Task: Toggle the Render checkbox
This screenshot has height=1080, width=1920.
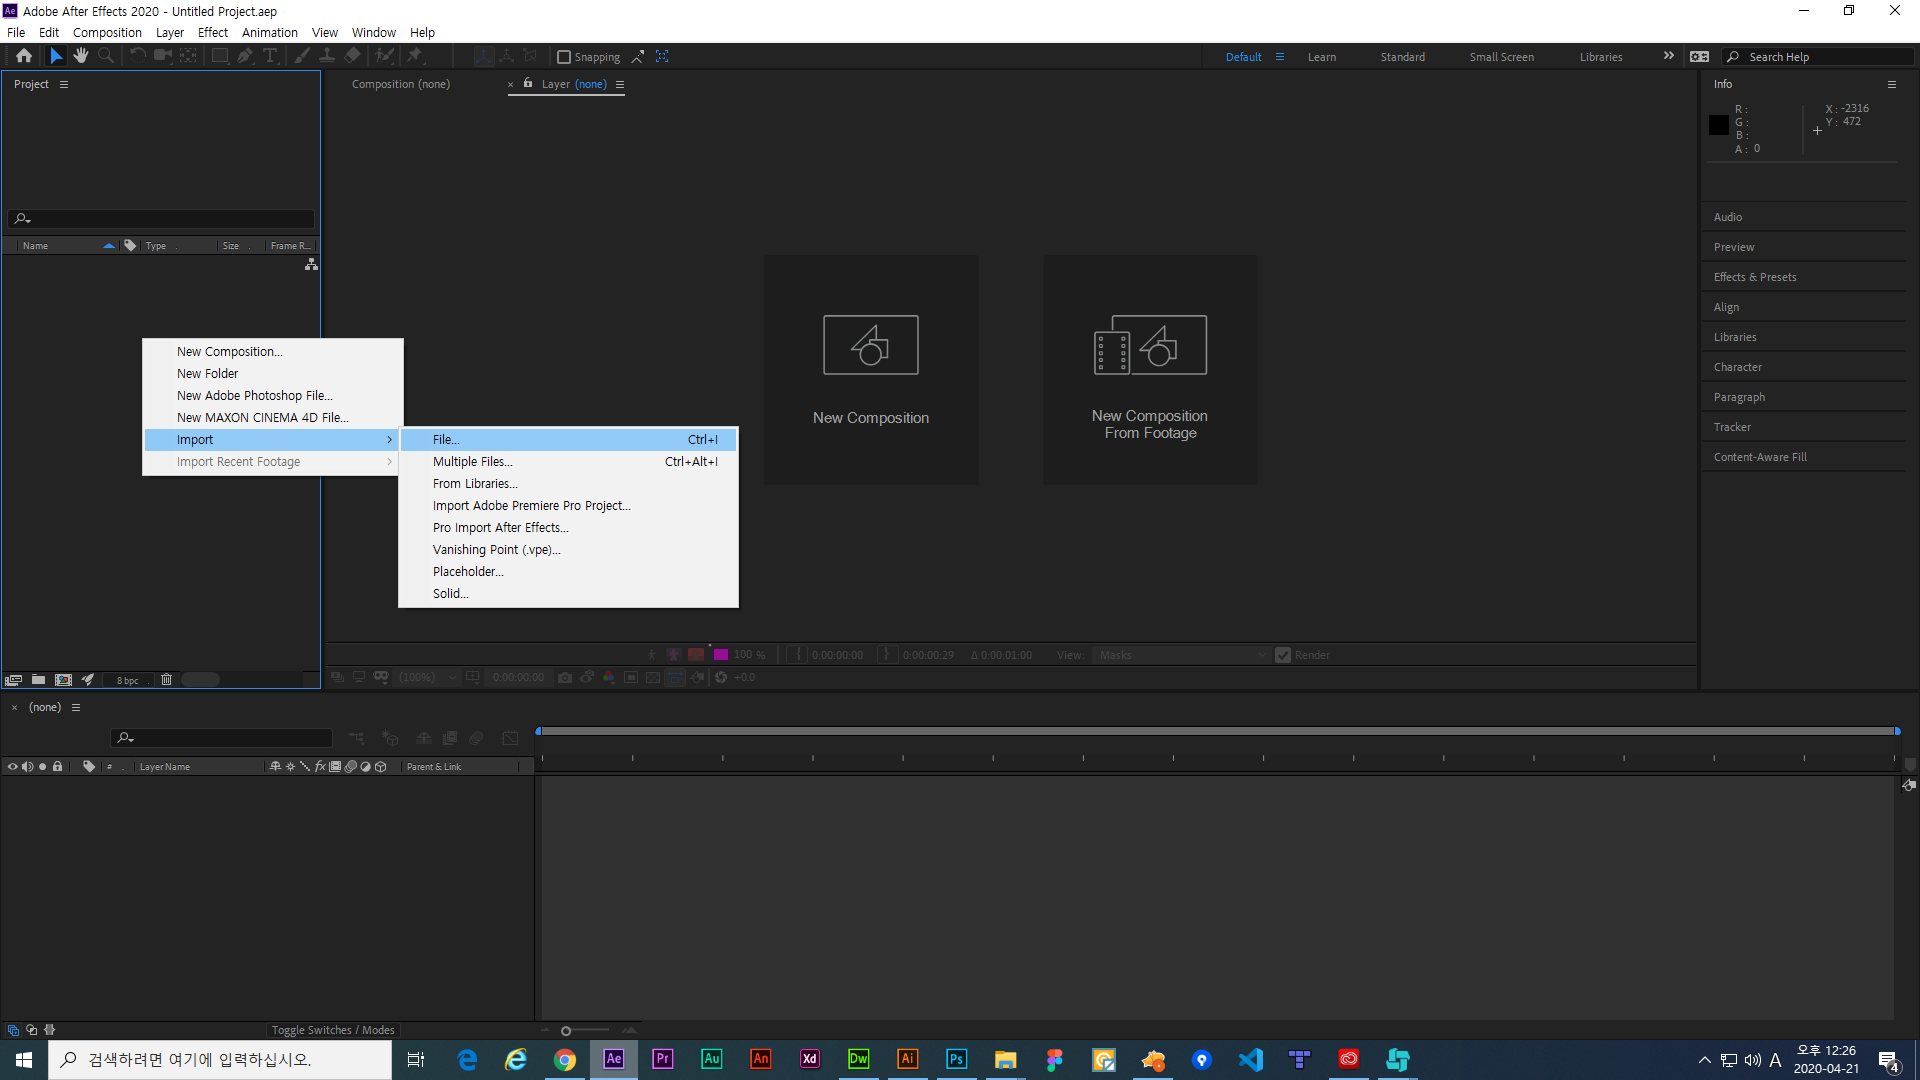Action: pyautogui.click(x=1283, y=655)
